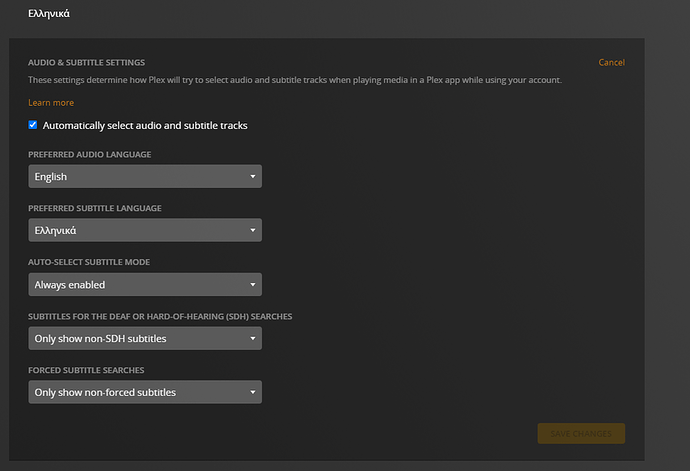
Task: Open the 'Always enabled' subtitle mode dropdown
Action: pos(145,285)
